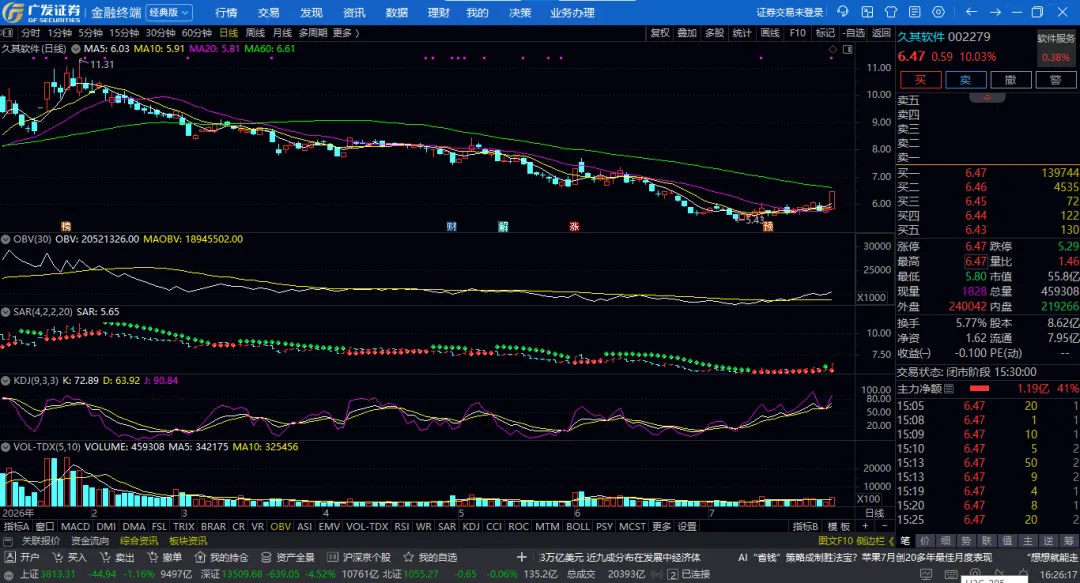Image resolution: width=1080 pixels, height=583 pixels.
Task: Open 我的自选 star favorites icon
Action: coord(408,557)
